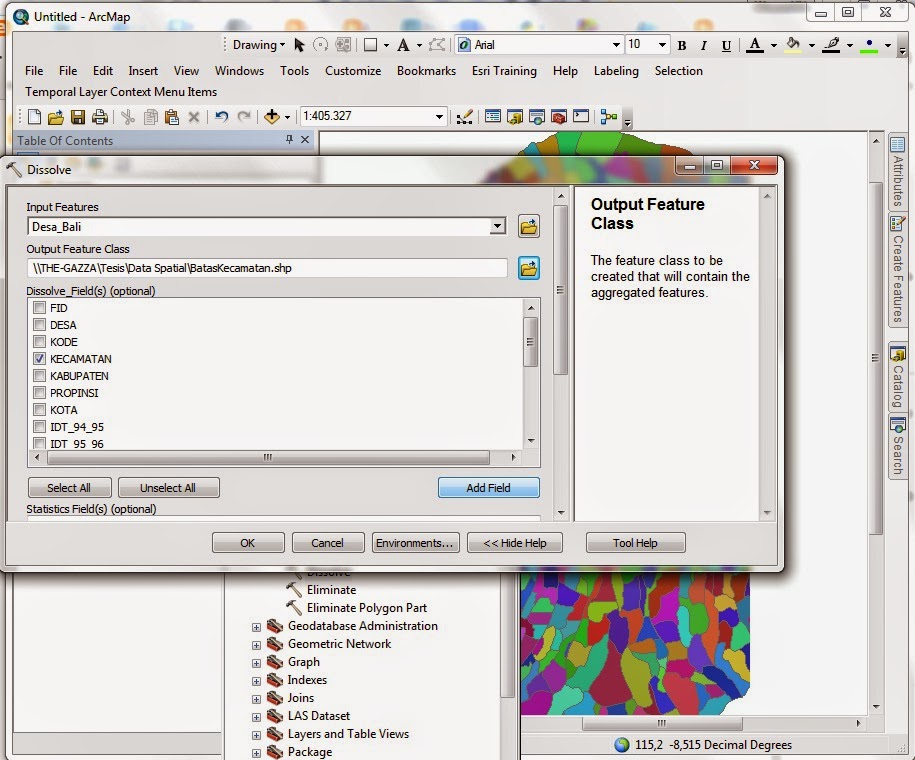Enable the PROPINSI field checkbox
915x760 pixels.
coord(38,393)
